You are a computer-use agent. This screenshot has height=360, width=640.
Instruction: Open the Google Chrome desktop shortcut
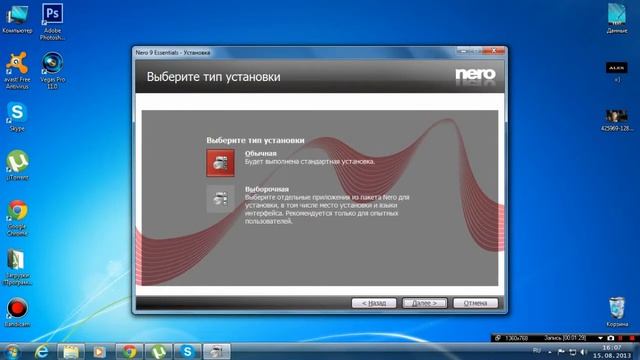click(x=17, y=218)
